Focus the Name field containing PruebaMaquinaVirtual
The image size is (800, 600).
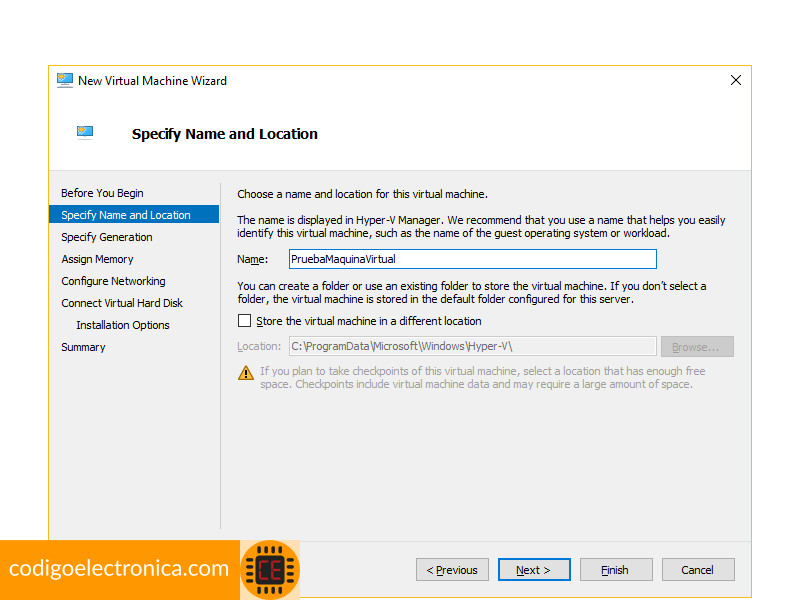tap(472, 259)
